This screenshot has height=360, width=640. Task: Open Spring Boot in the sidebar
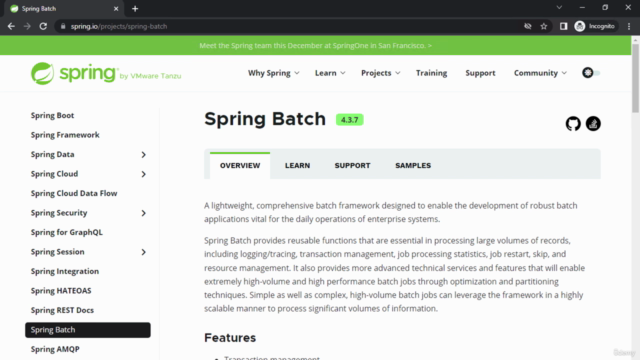[52, 116]
